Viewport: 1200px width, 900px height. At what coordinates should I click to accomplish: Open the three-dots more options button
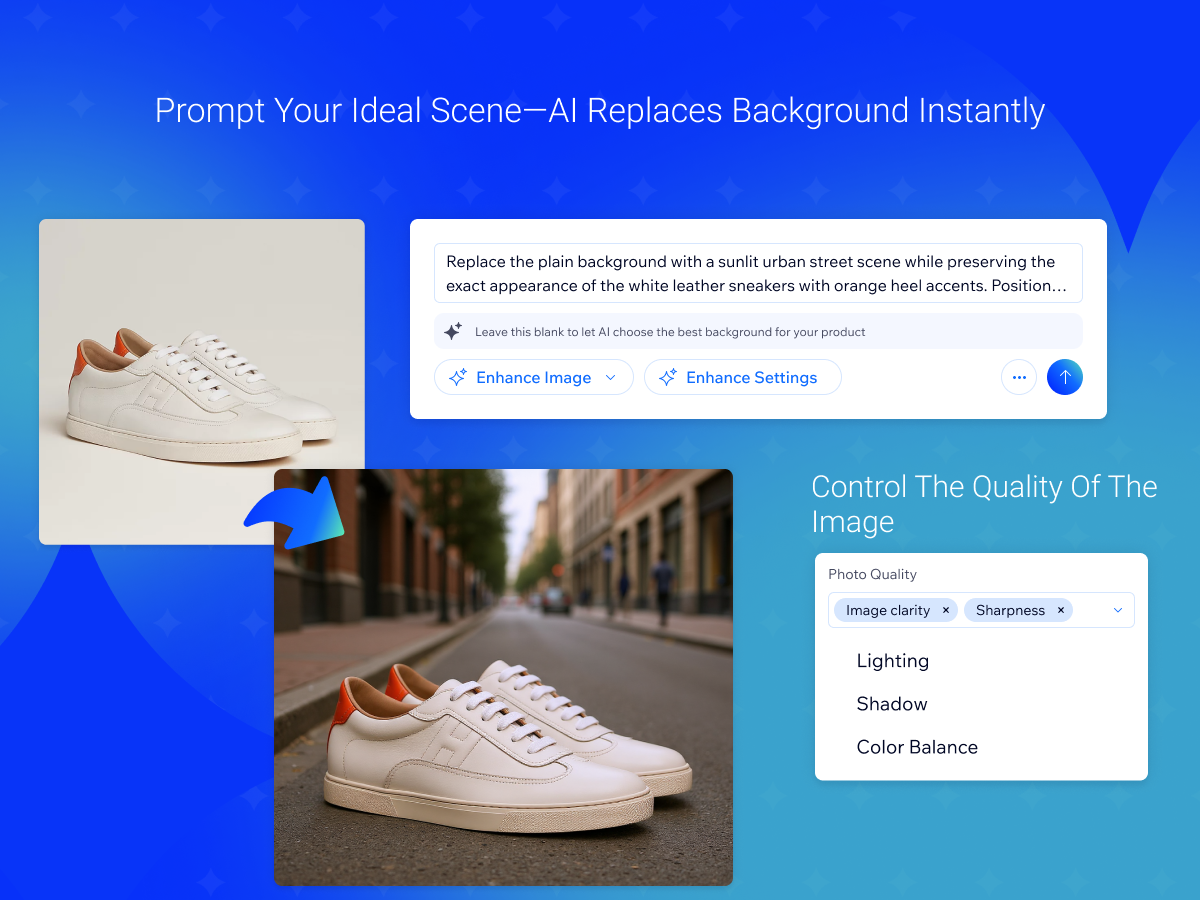pos(1019,377)
